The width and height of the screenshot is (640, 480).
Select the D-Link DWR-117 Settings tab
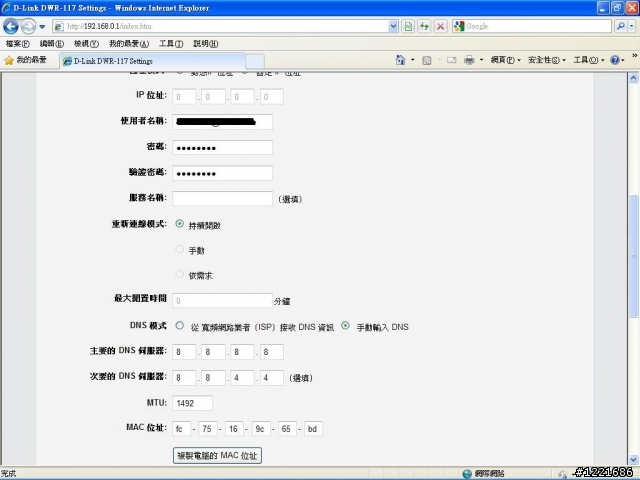(x=153, y=61)
